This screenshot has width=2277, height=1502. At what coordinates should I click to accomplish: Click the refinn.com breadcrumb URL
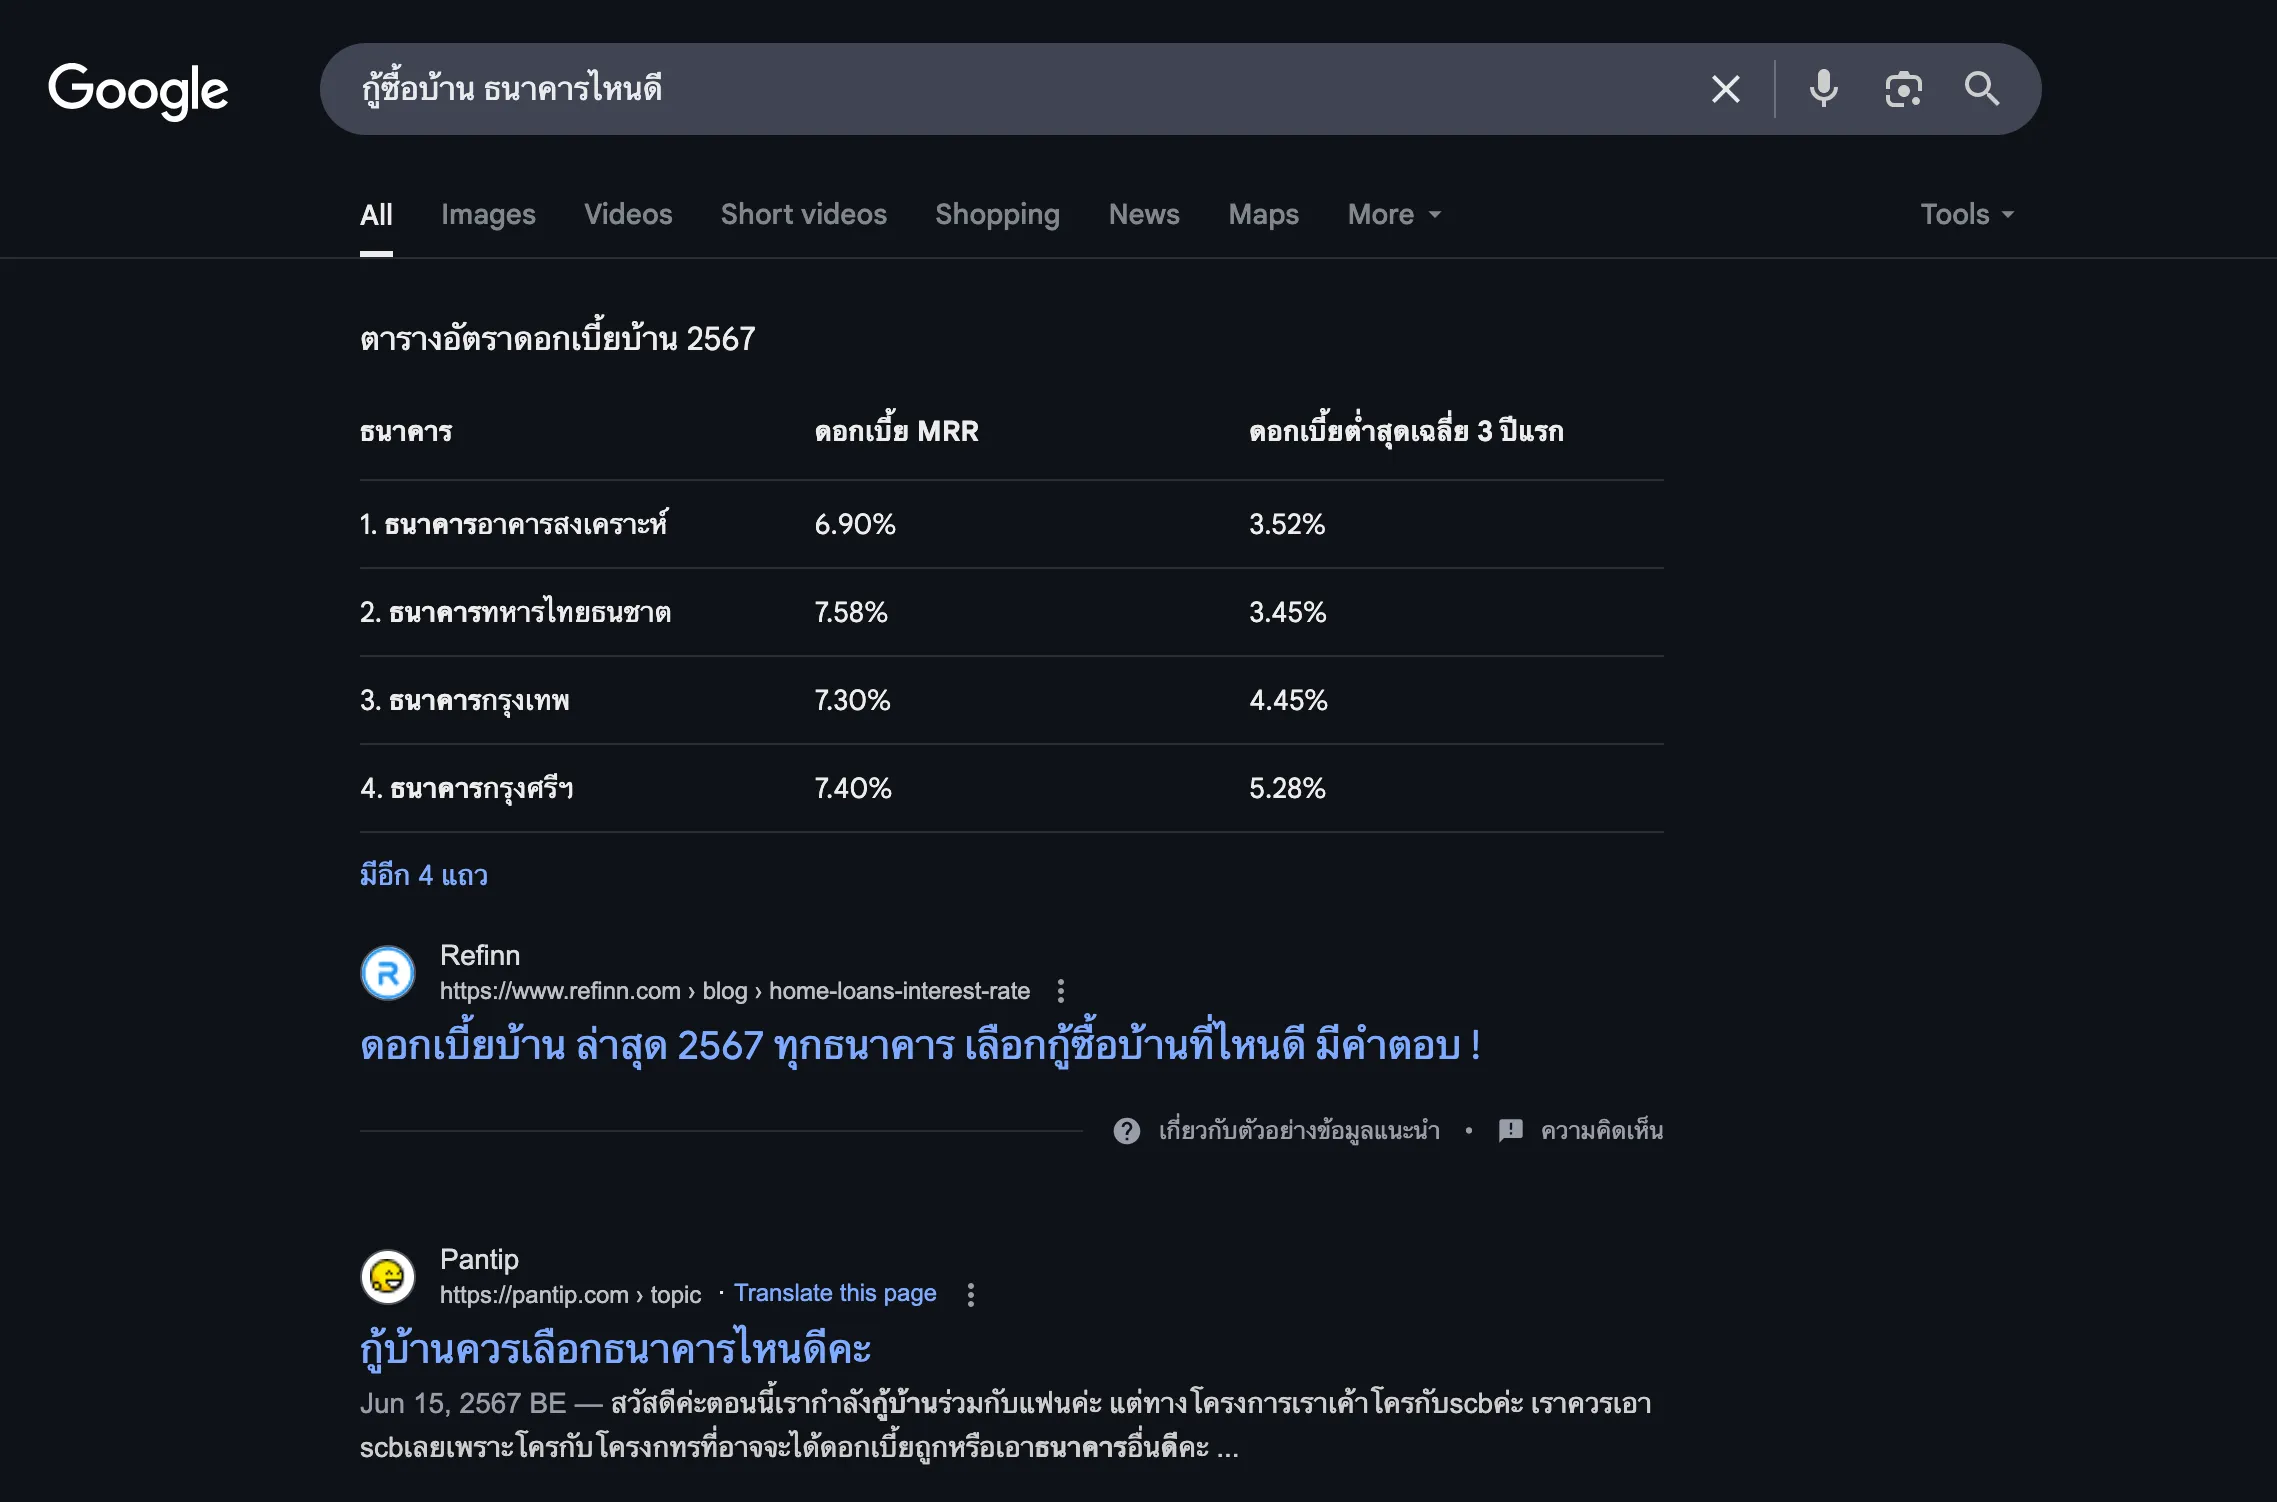click(x=735, y=991)
